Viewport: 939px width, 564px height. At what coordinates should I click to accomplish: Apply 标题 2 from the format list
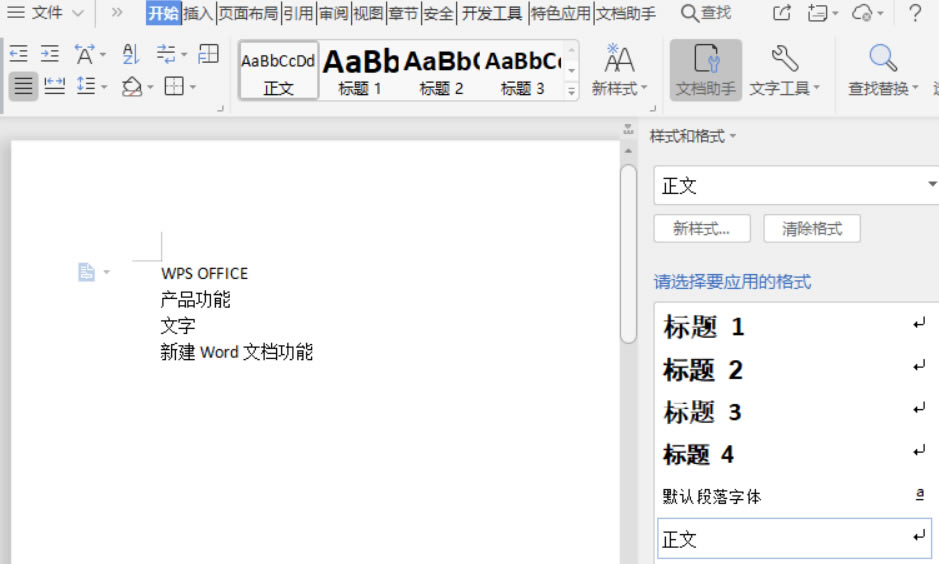click(794, 369)
